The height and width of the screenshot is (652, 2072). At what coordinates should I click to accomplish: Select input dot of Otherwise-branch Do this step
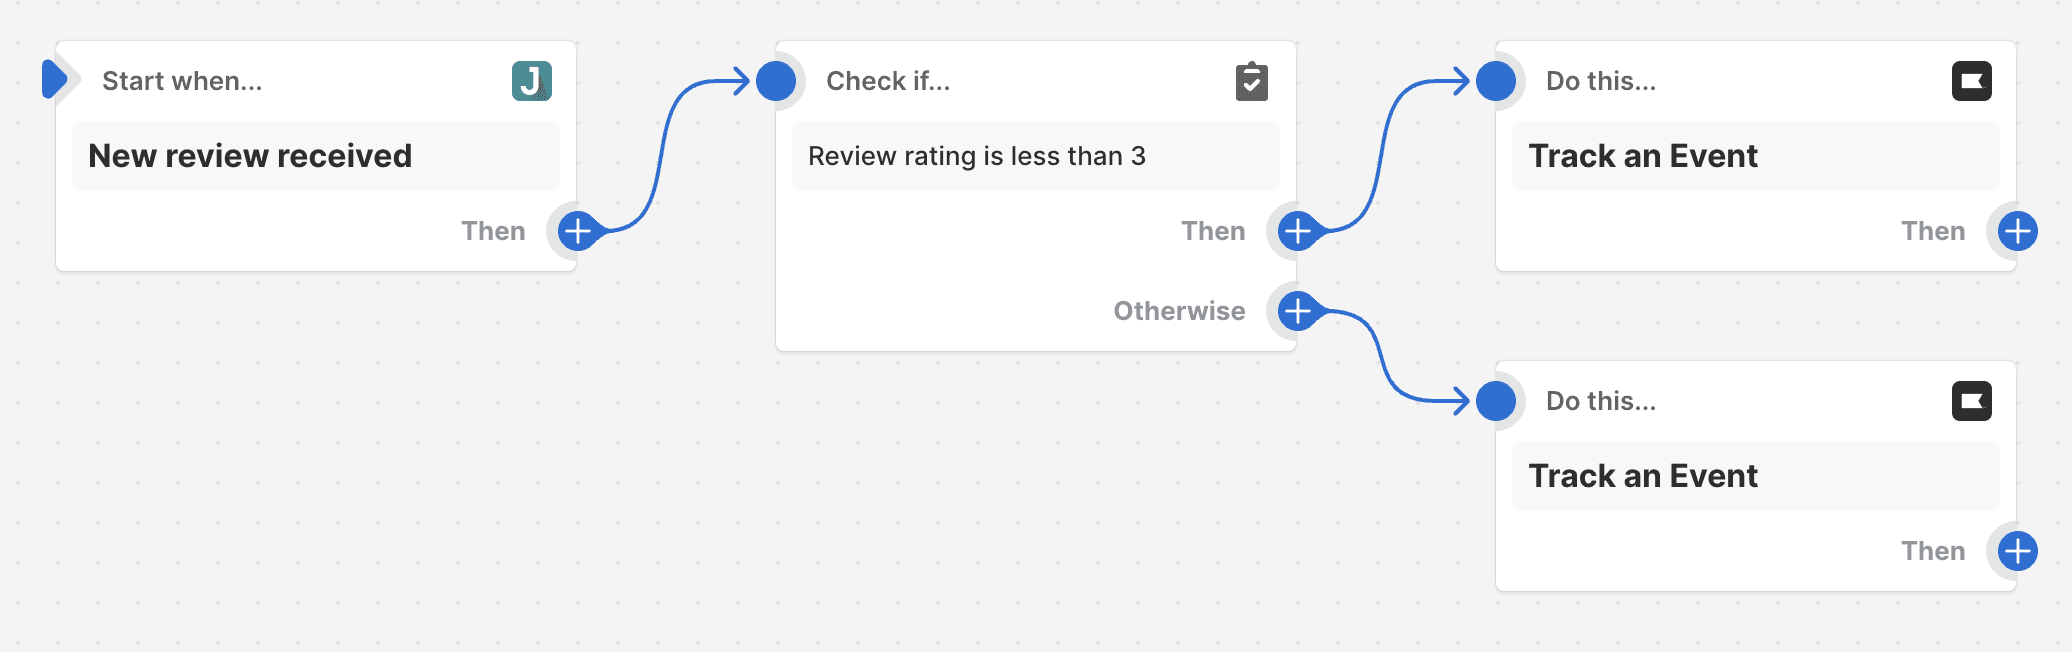(1496, 401)
